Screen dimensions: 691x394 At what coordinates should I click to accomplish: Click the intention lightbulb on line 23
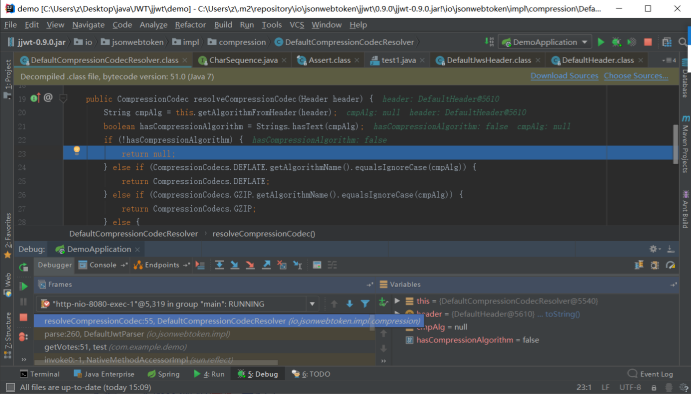[77, 150]
